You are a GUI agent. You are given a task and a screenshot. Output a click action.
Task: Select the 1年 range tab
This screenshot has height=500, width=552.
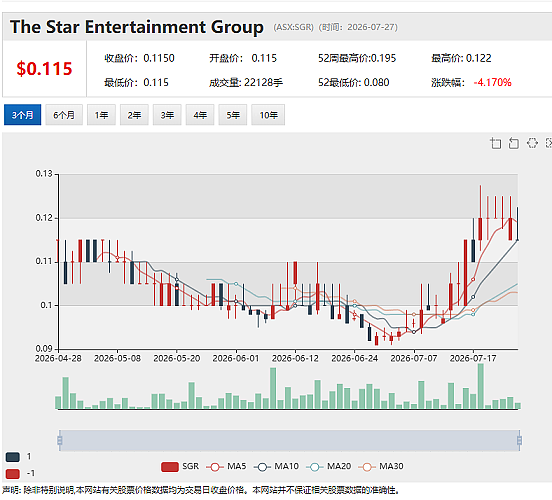pyautogui.click(x=101, y=115)
